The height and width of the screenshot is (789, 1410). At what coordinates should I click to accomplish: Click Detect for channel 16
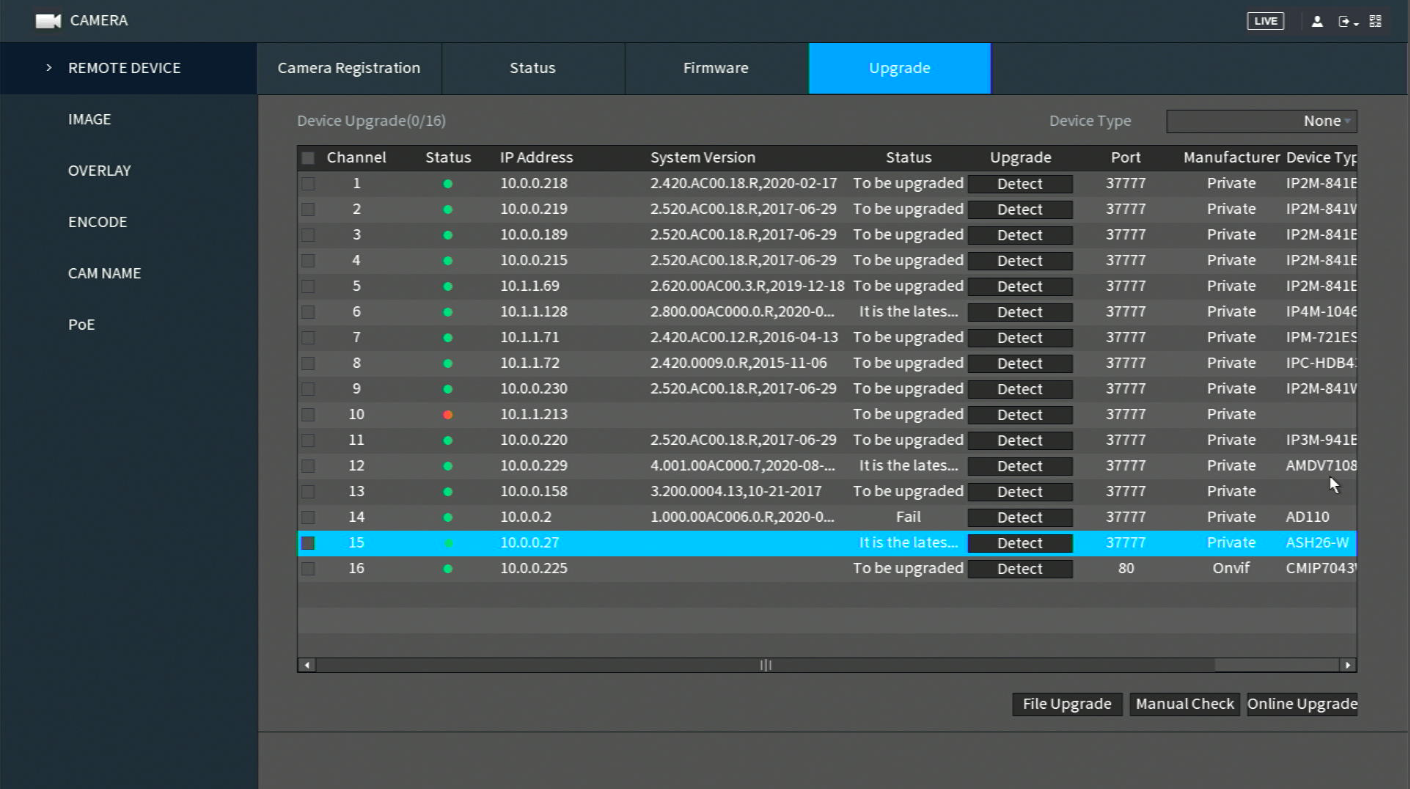[1020, 569]
